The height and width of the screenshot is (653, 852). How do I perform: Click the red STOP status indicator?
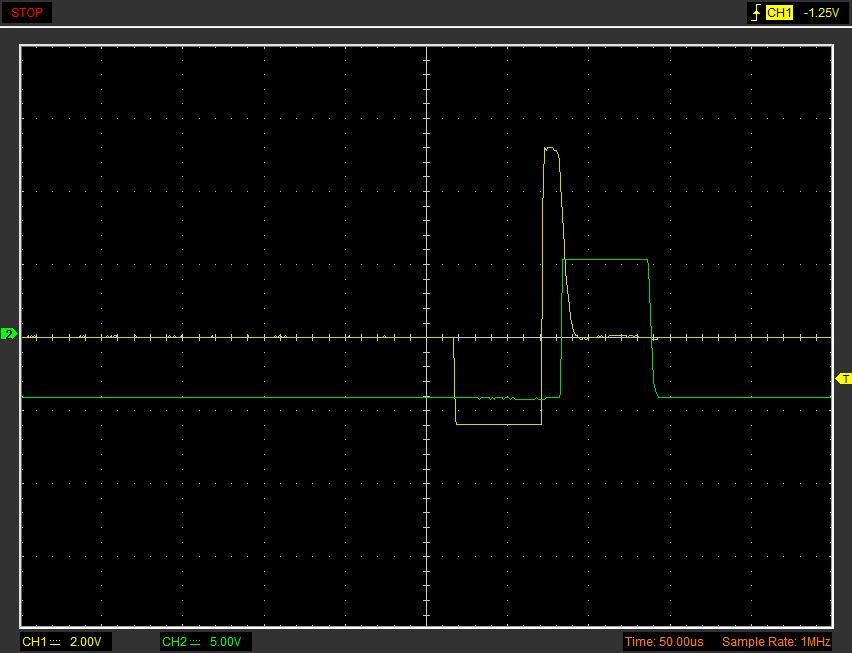27,12
